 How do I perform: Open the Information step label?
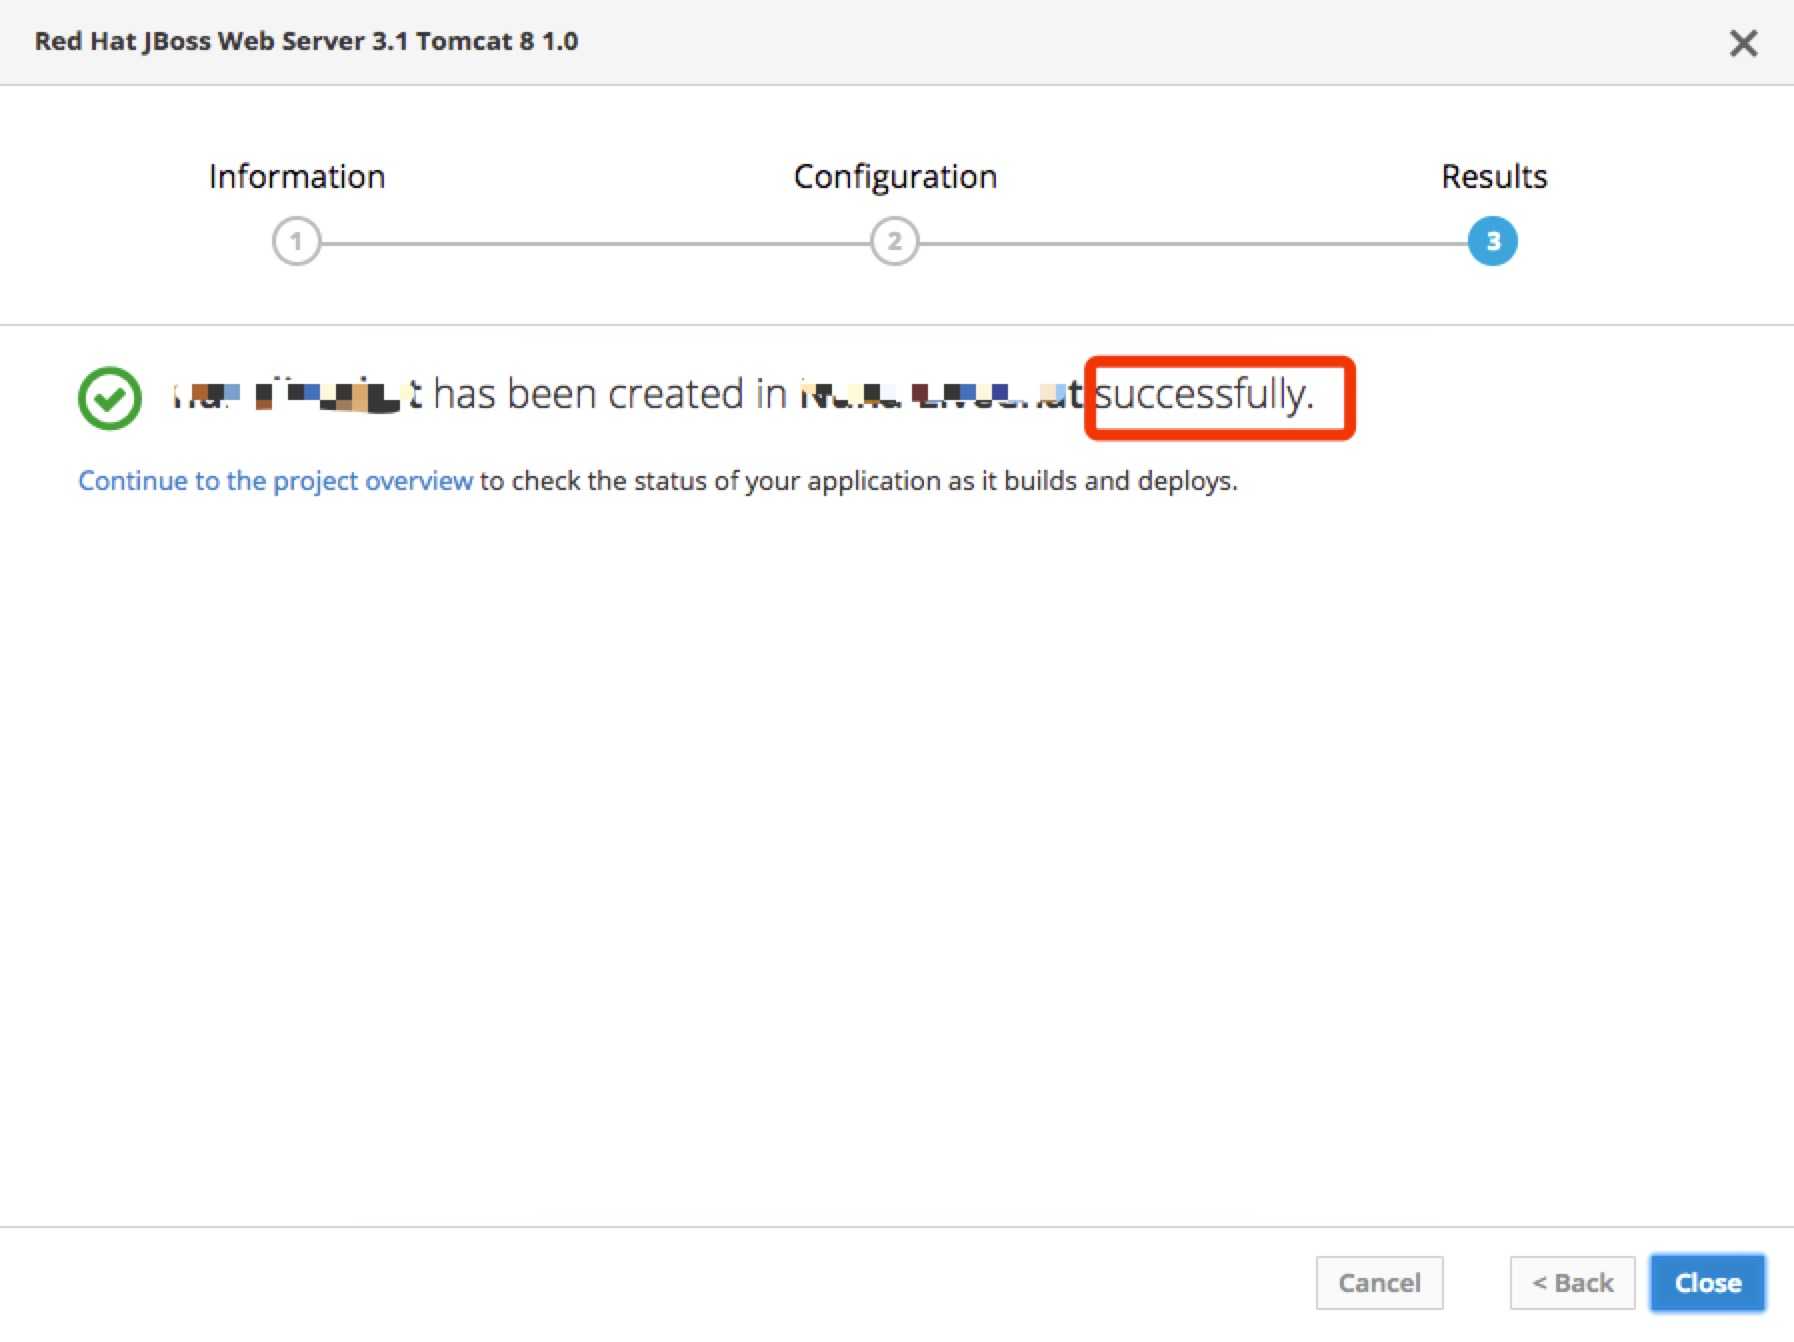[x=297, y=176]
